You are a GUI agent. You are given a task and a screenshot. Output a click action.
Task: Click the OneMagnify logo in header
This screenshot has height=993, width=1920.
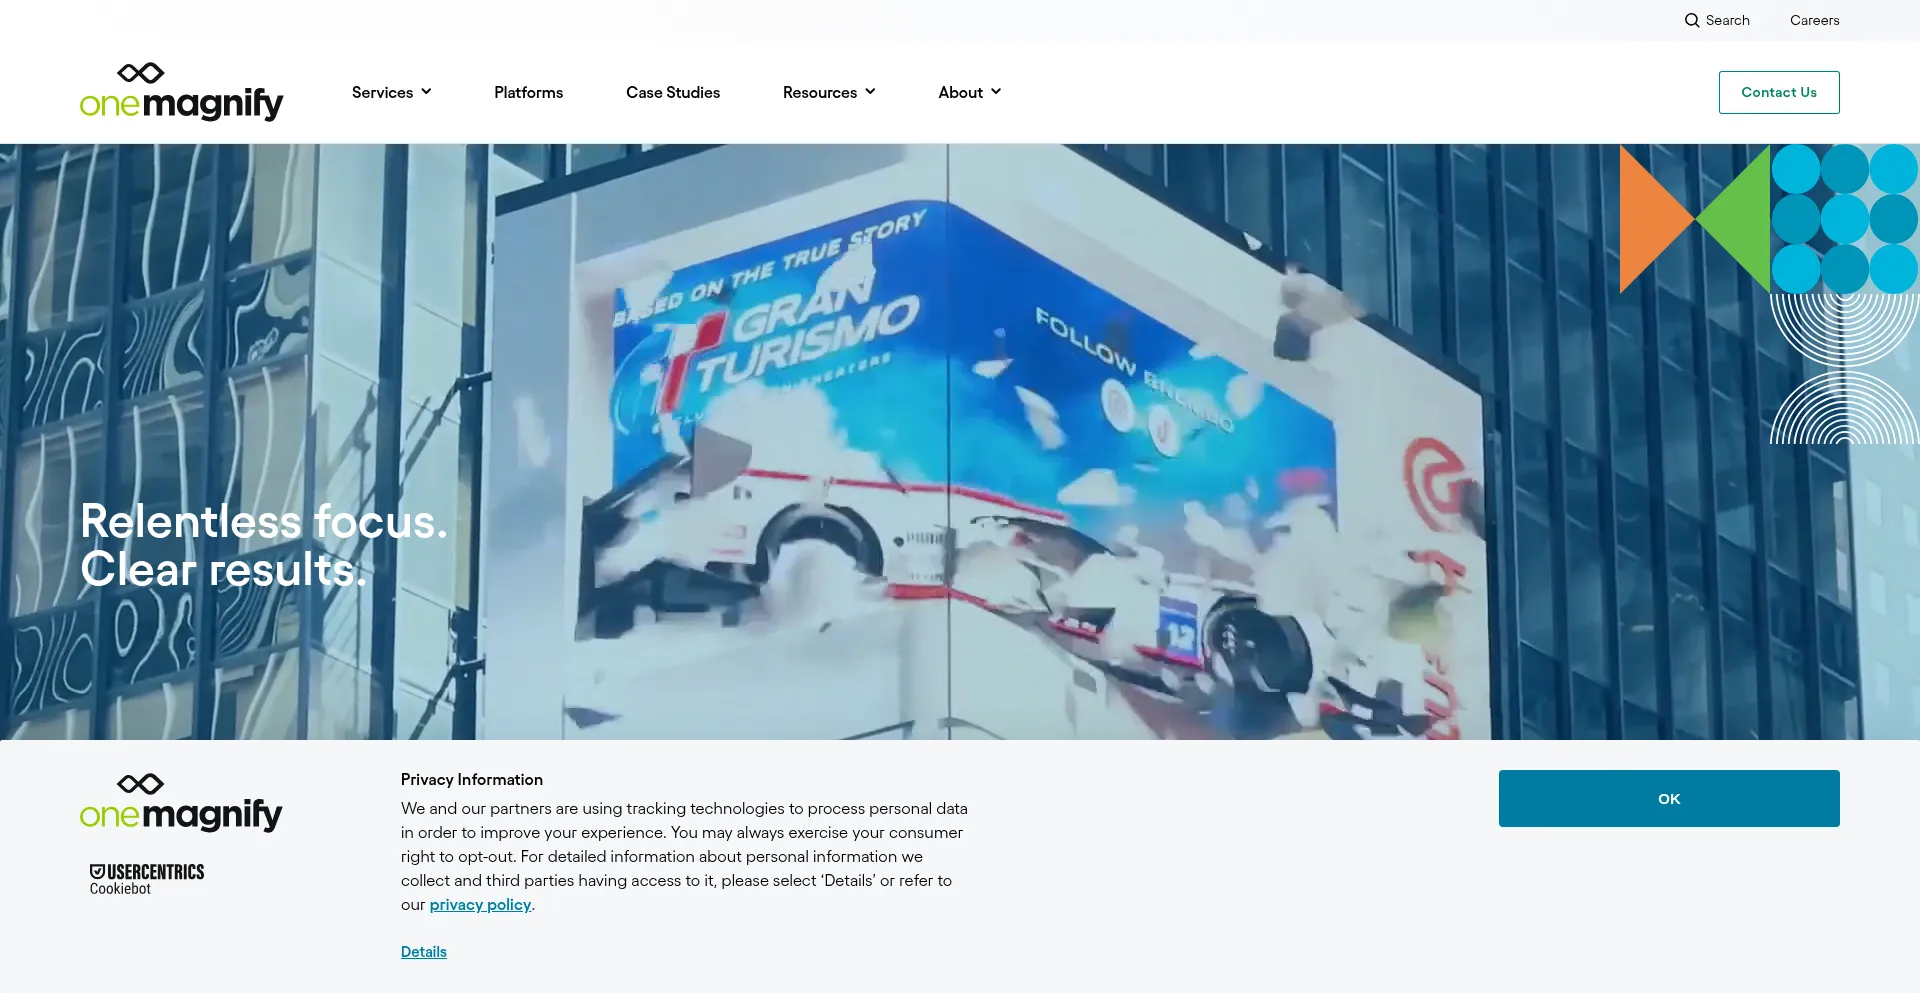coord(181,92)
